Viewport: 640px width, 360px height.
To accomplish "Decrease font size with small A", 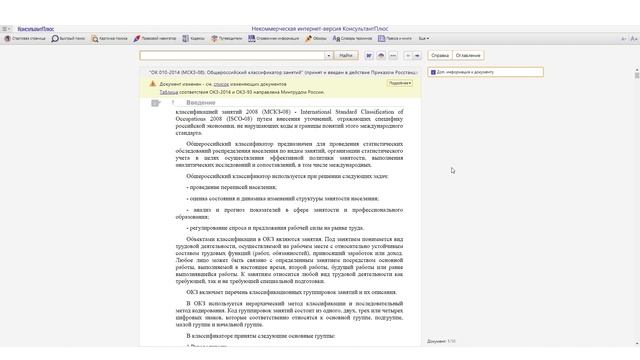I will coord(623,39).
